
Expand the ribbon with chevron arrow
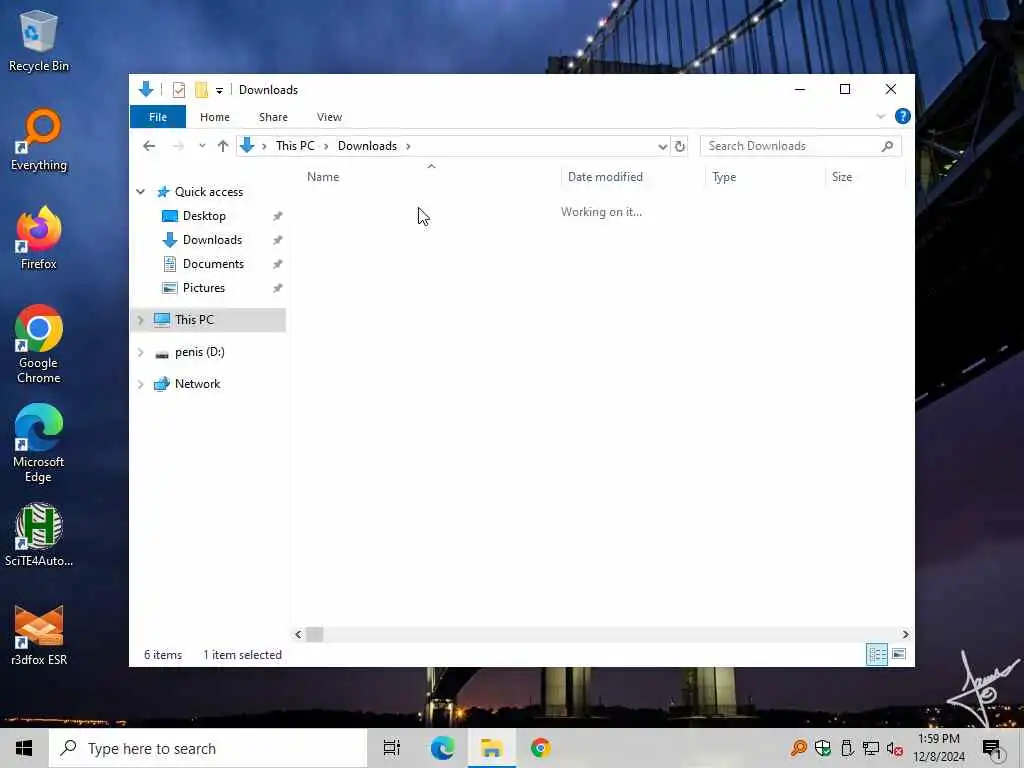click(880, 116)
